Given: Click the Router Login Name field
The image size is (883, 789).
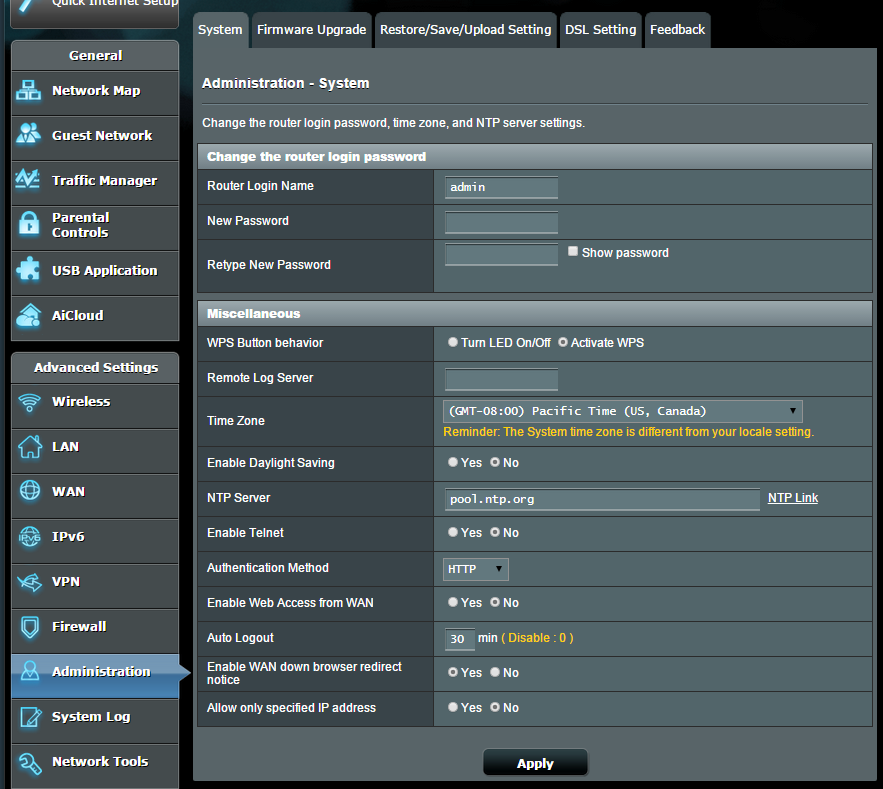Looking at the screenshot, I should [501, 187].
